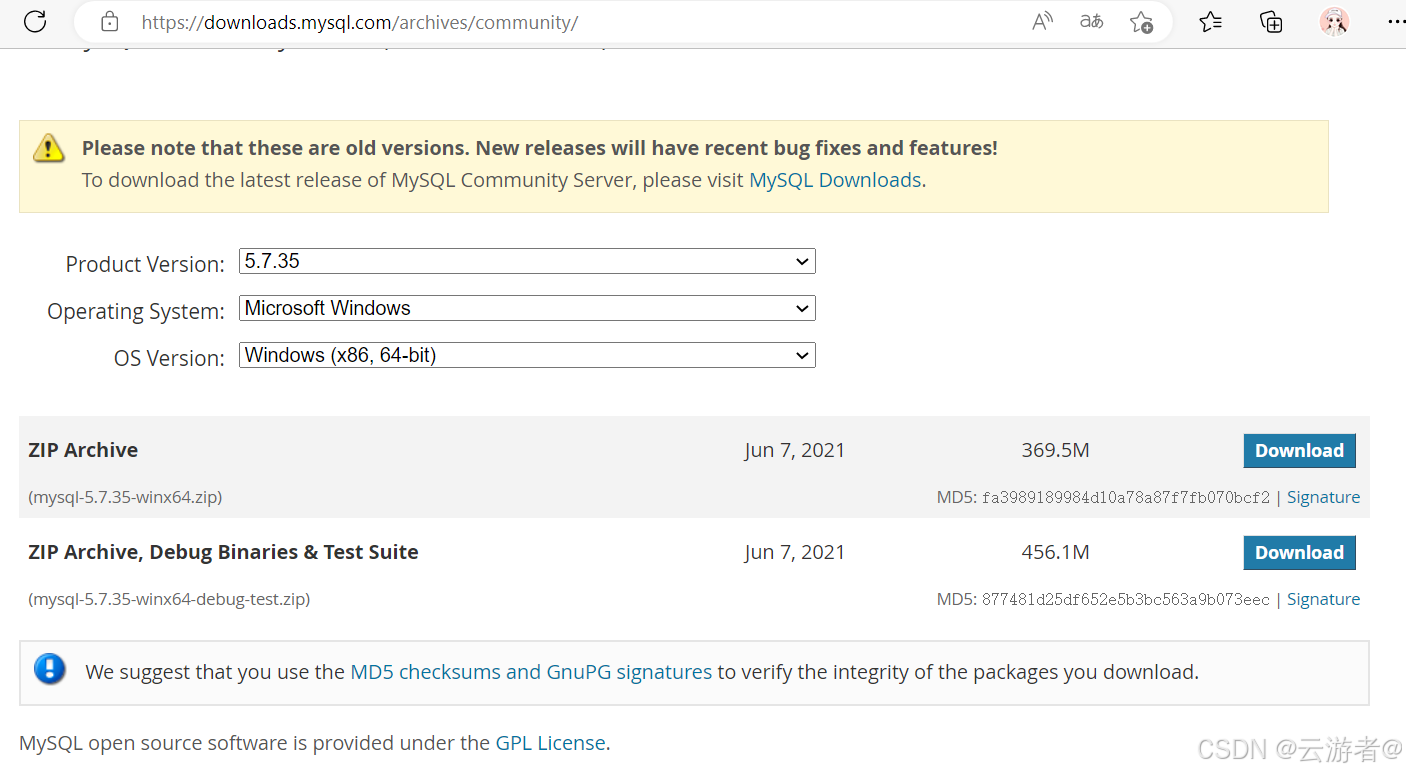The width and height of the screenshot is (1406, 775).
Task: Download the ZIP Archive 369.5M
Action: (x=1299, y=451)
